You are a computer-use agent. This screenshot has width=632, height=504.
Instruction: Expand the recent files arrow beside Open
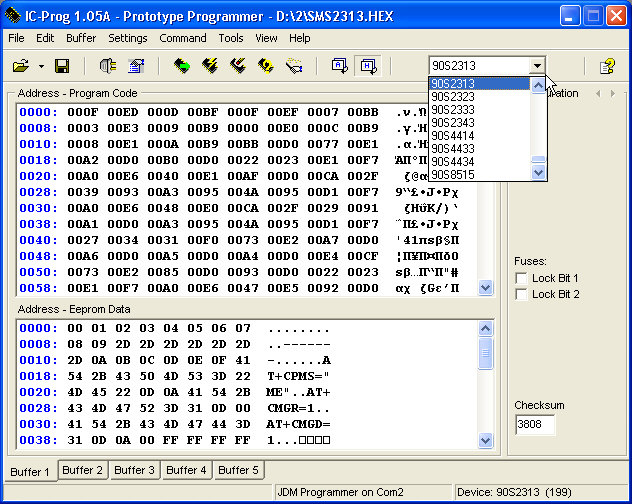pyautogui.click(x=41, y=66)
